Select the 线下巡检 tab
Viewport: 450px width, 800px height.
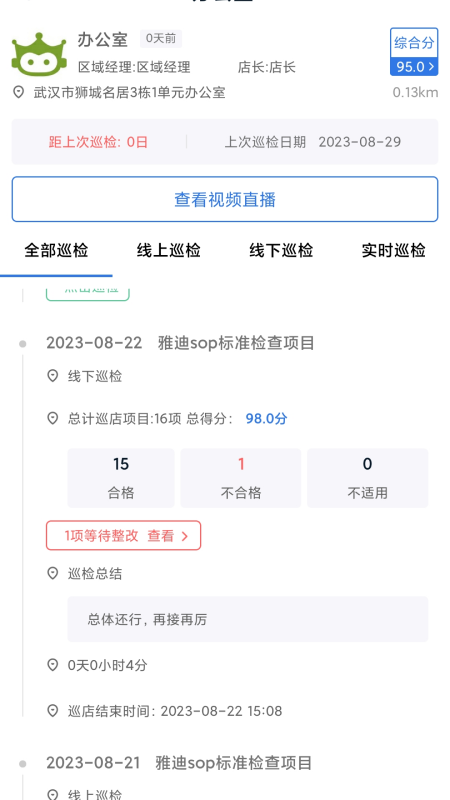281,251
